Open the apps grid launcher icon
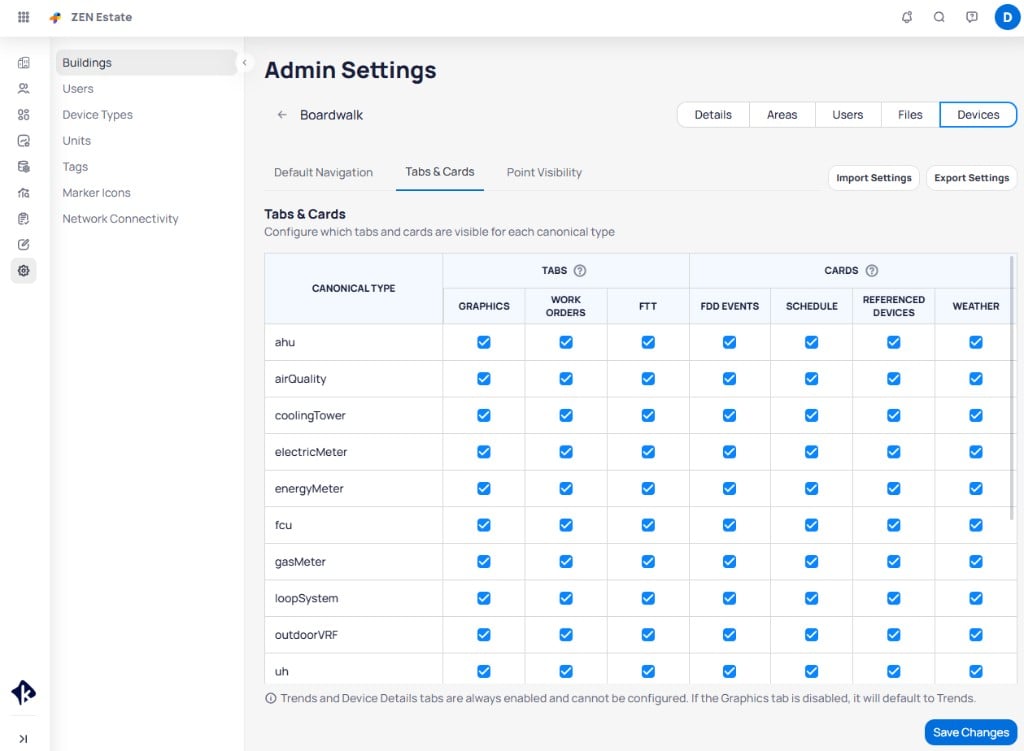 [x=24, y=17]
